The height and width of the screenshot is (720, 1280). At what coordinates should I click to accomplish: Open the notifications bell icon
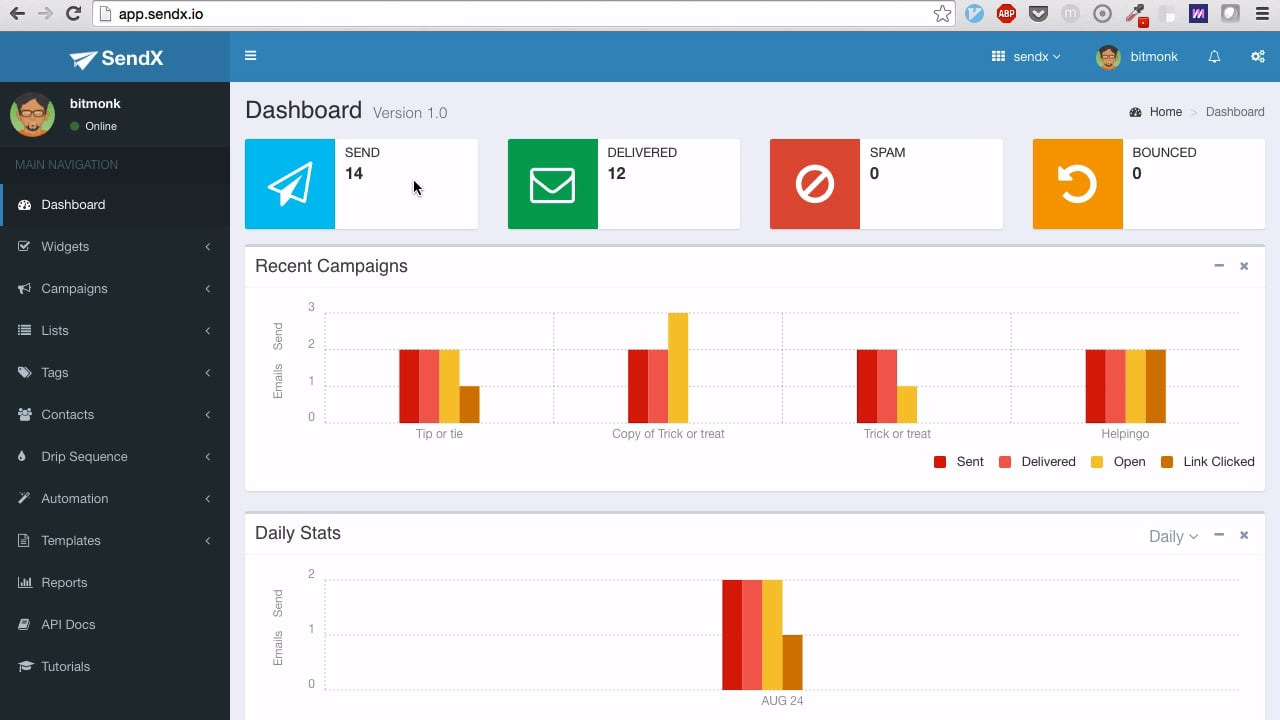coord(1214,57)
